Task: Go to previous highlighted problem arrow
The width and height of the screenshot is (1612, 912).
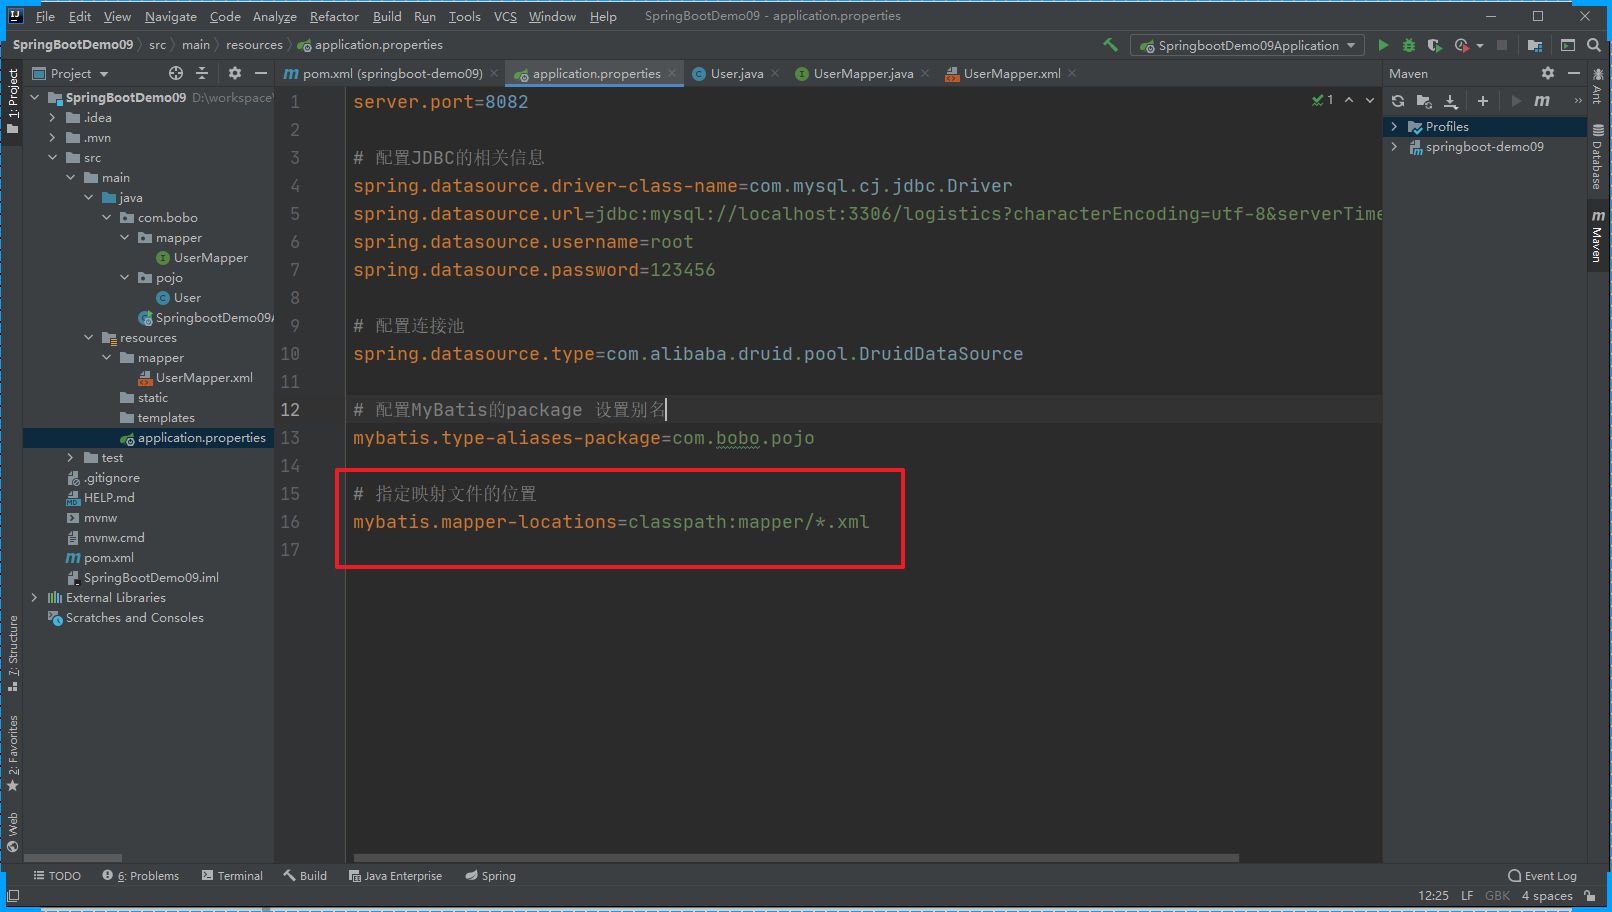Action: click(1349, 100)
